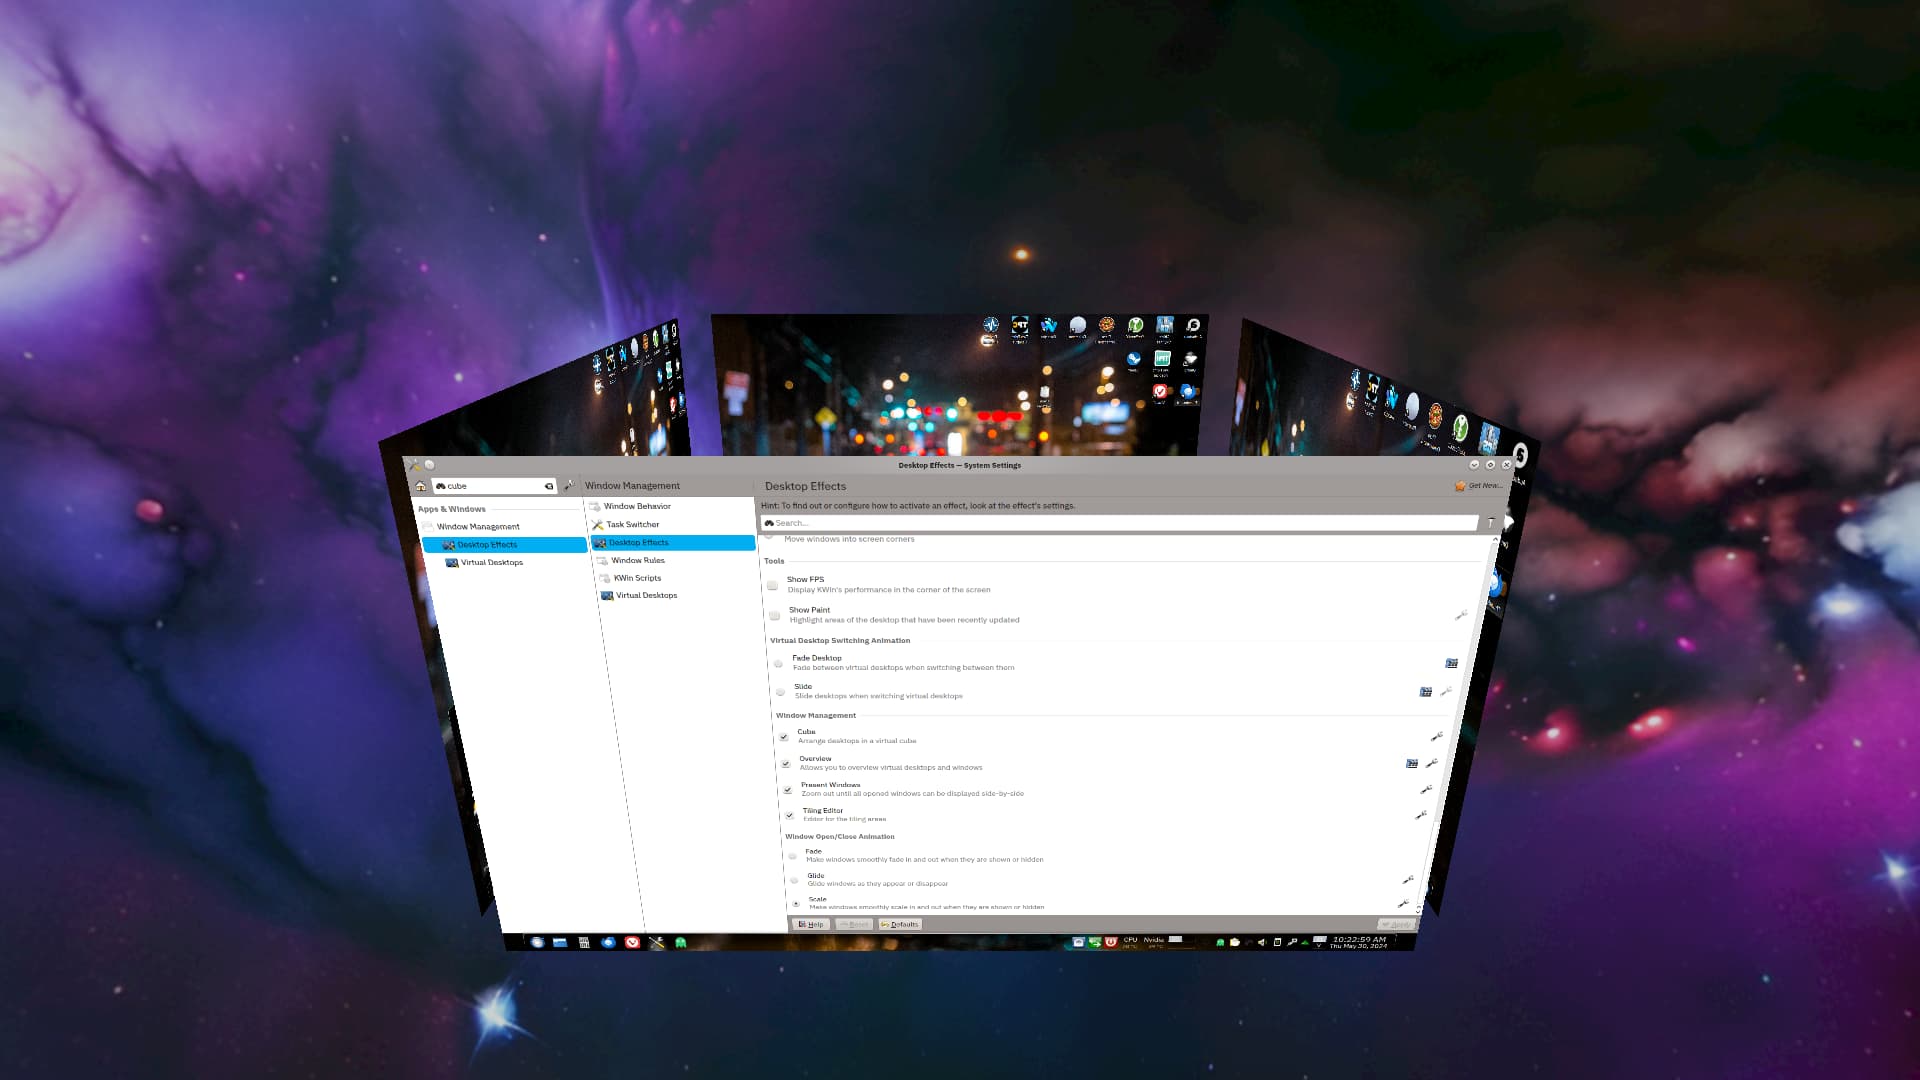Play the Slide effect video preview
Screen dimensions: 1920x1080
(x=1426, y=691)
